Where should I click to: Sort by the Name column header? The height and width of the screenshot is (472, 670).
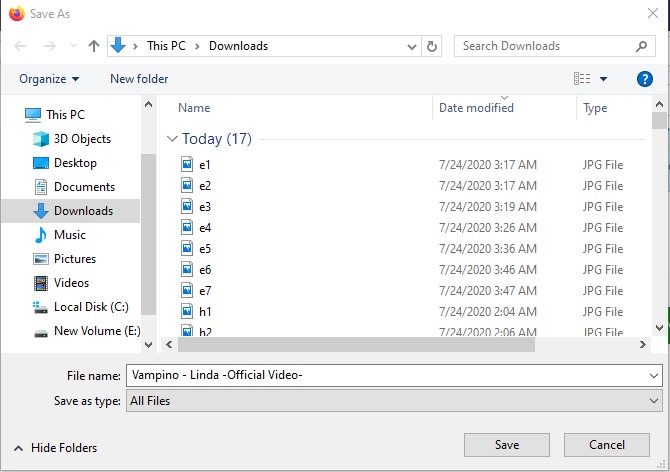(194, 108)
